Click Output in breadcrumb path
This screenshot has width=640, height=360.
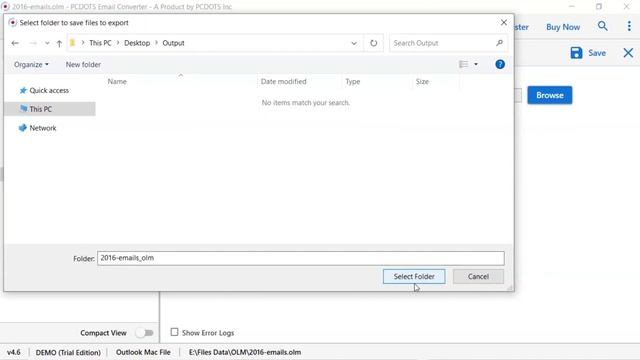pos(173,43)
